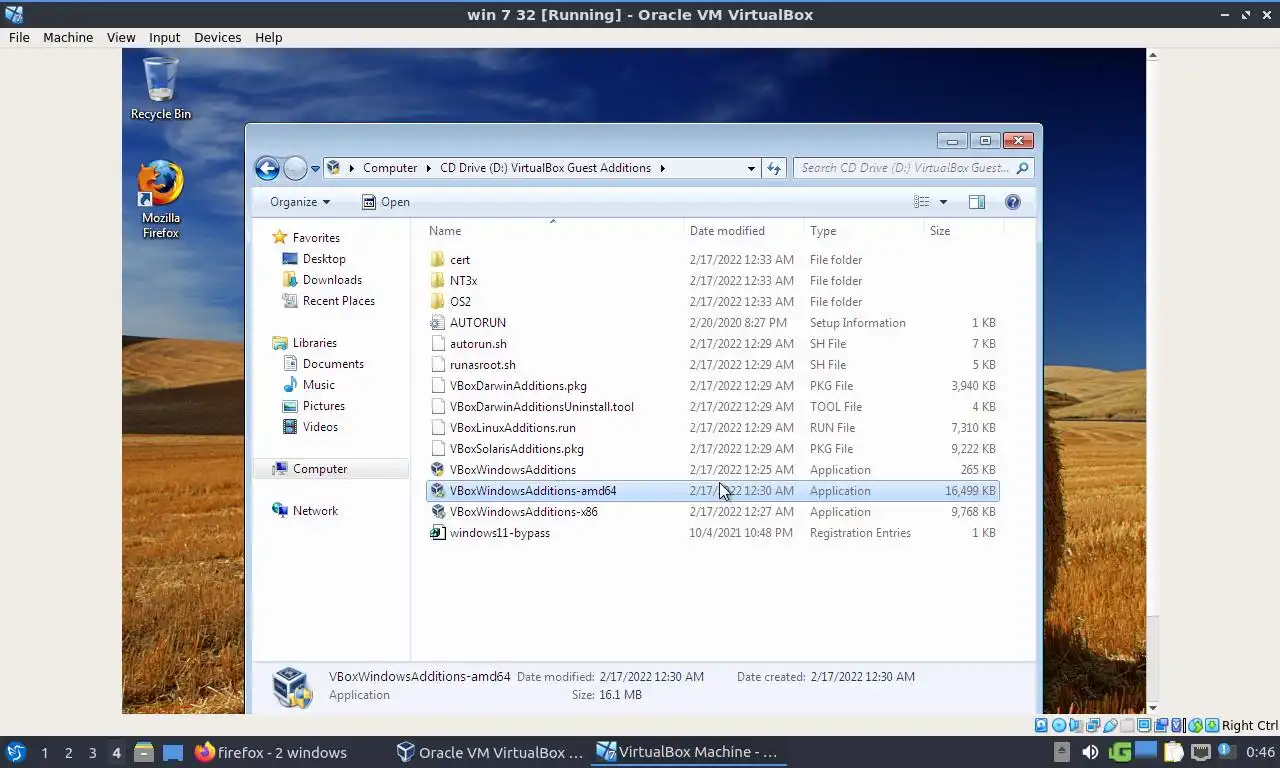The width and height of the screenshot is (1280, 768).
Task: Click the host network tray icon
Action: pos(1201,752)
